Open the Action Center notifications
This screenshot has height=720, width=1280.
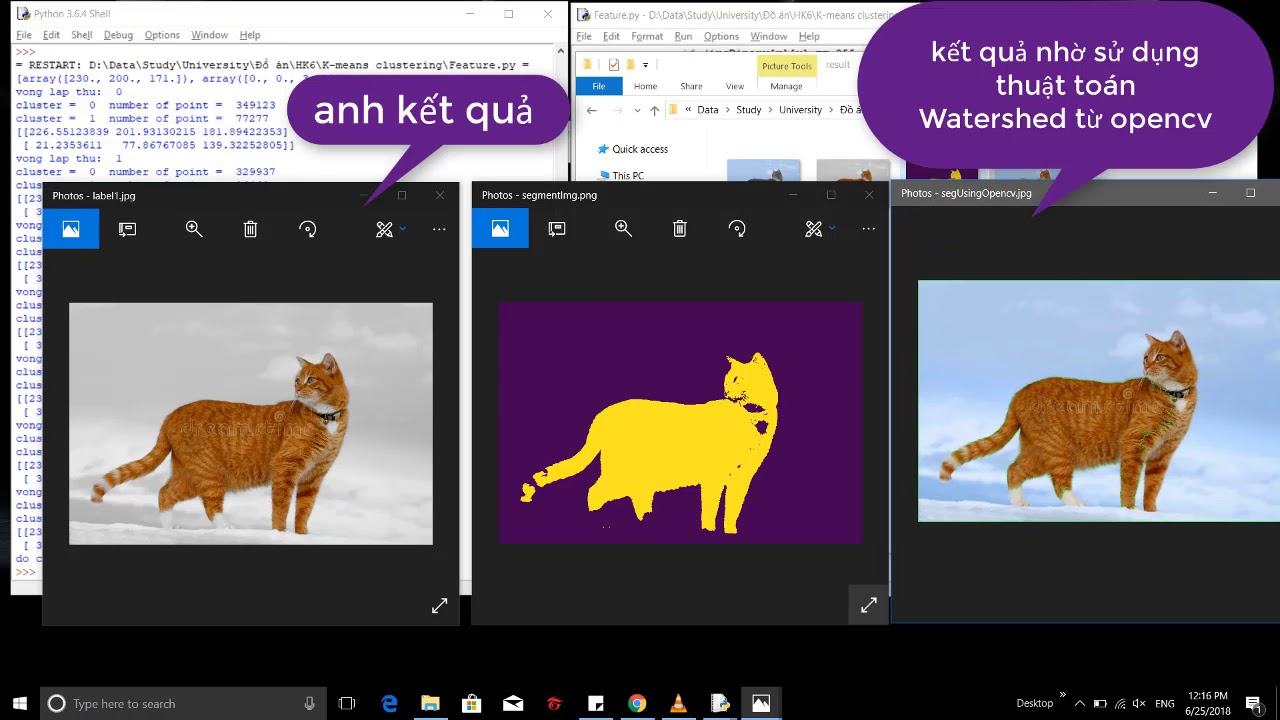point(1254,703)
